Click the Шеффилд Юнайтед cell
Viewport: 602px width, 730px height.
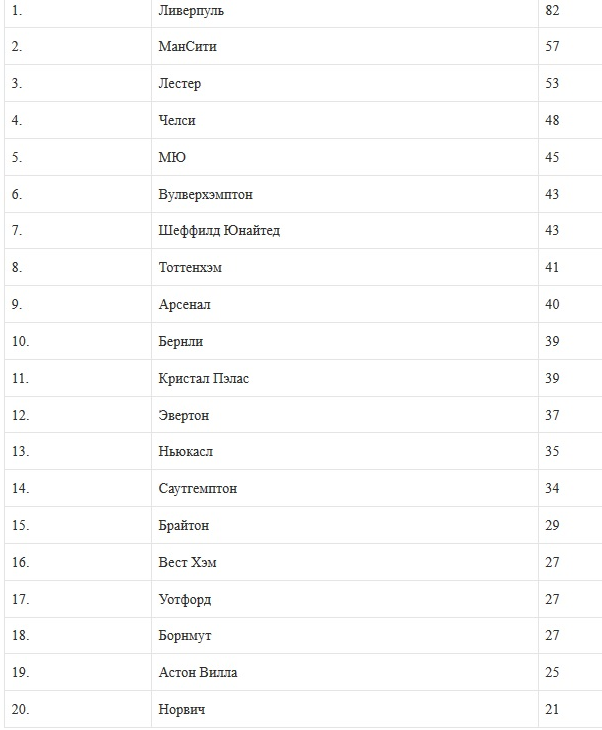click(x=219, y=231)
